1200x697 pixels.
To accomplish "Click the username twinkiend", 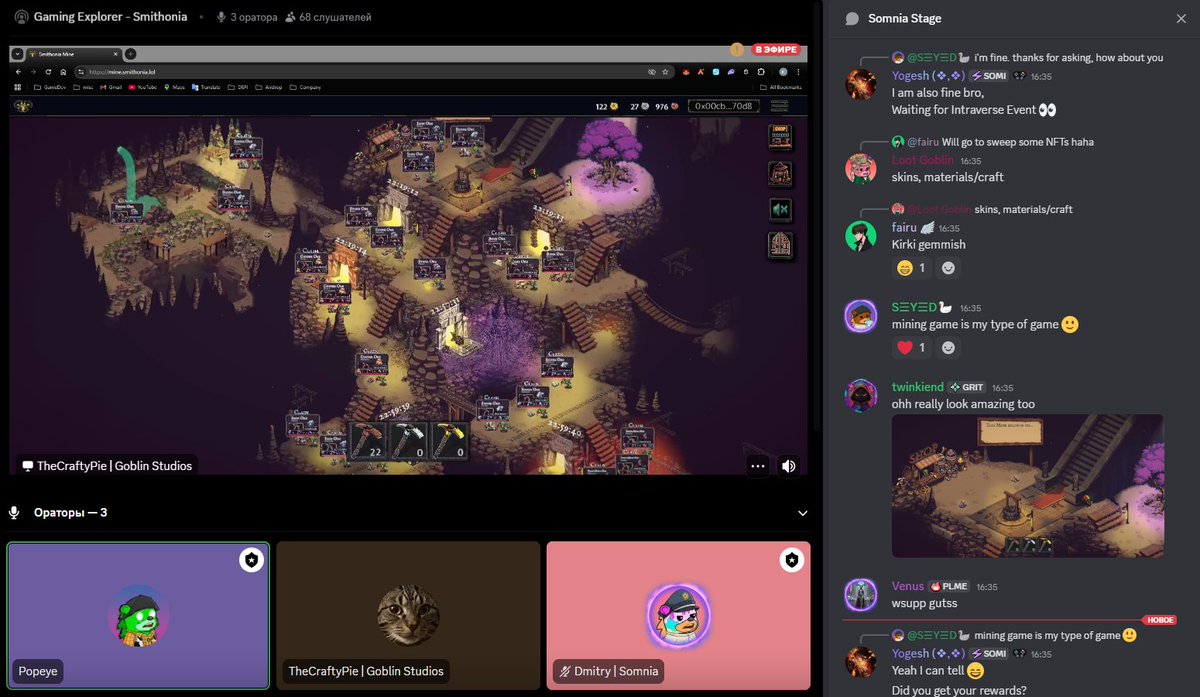I will click(918, 387).
